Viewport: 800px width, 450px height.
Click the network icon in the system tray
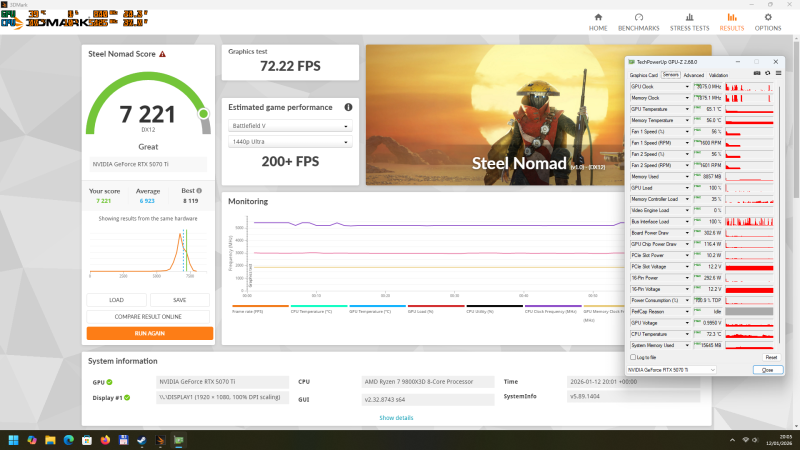[x=745, y=440]
